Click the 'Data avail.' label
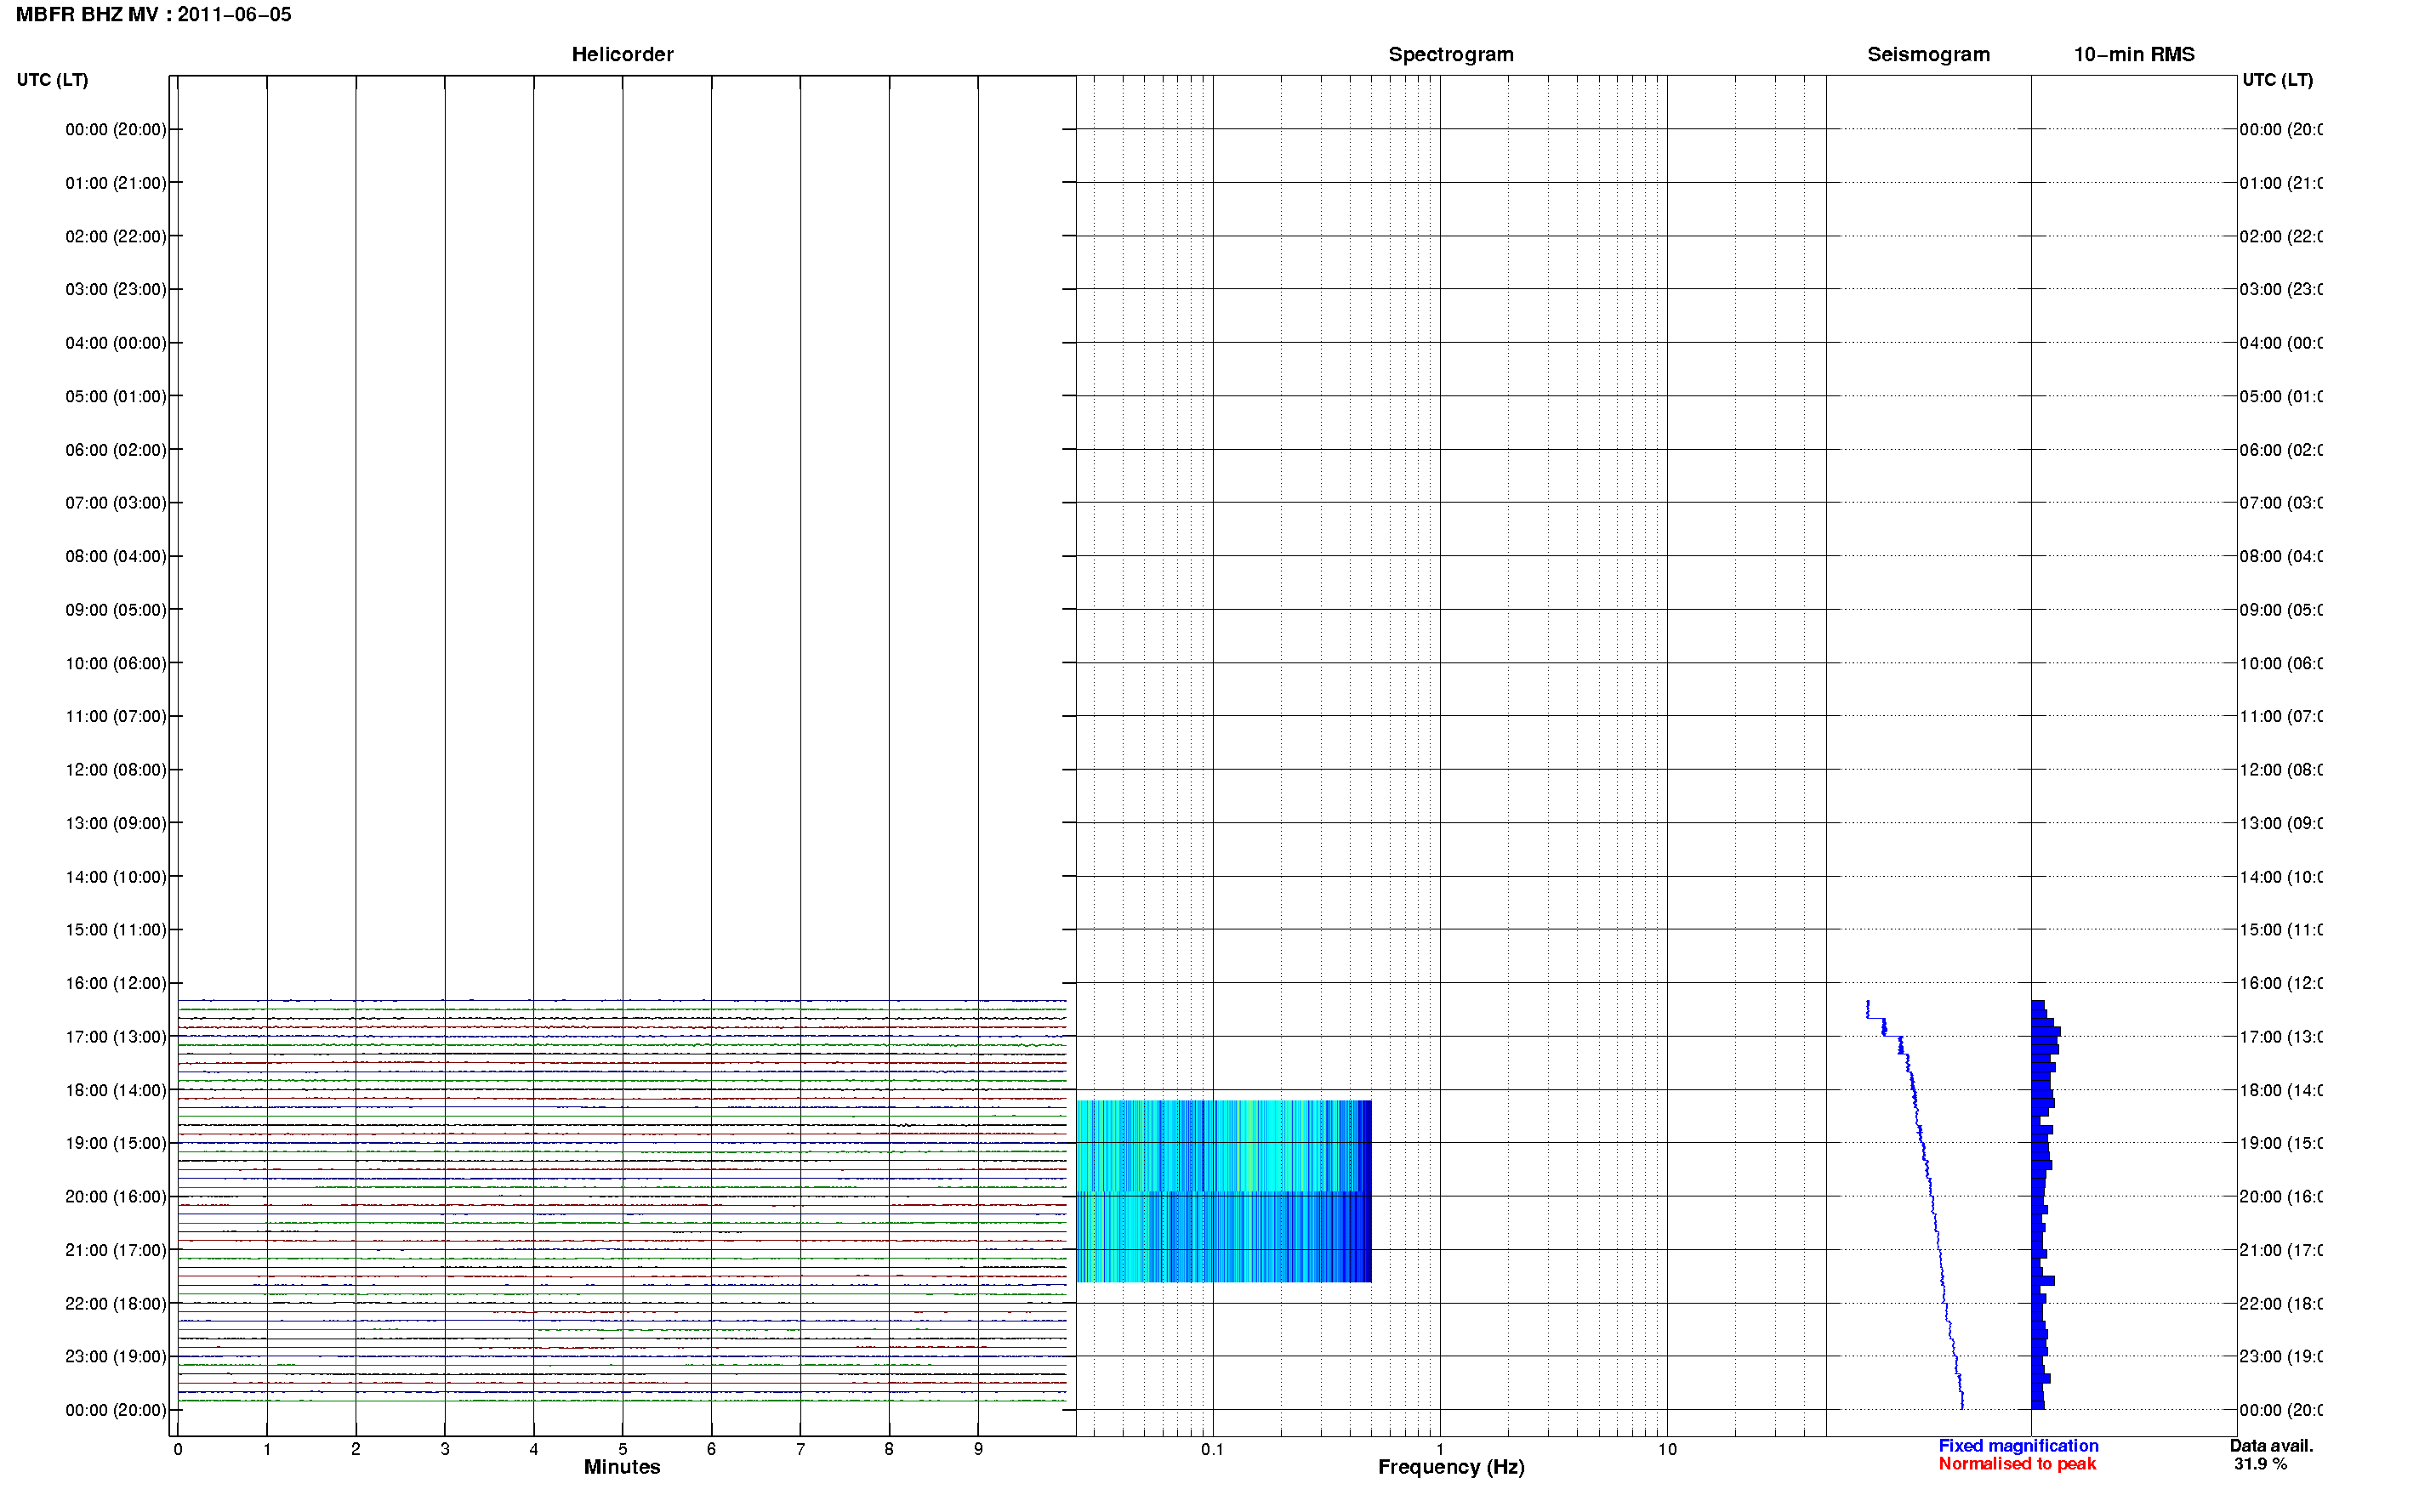This screenshot has width=2419, height=1512. pos(2271,1446)
